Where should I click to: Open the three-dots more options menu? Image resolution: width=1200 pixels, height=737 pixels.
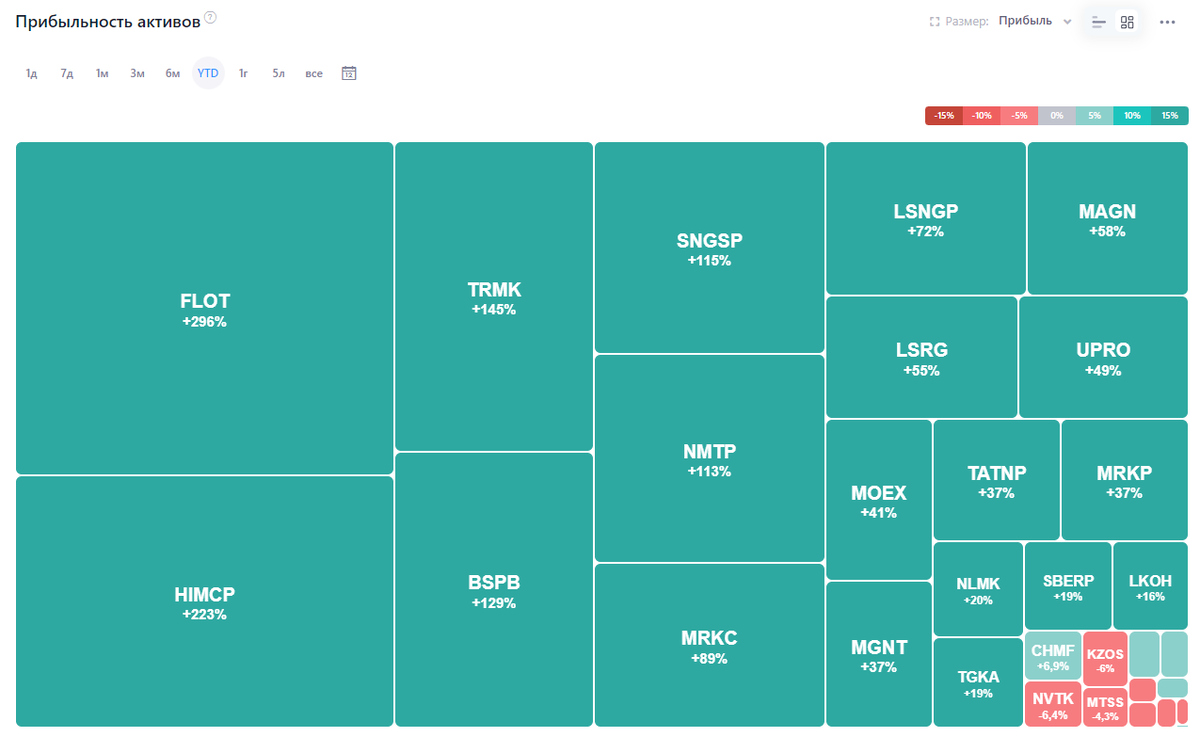1168,21
